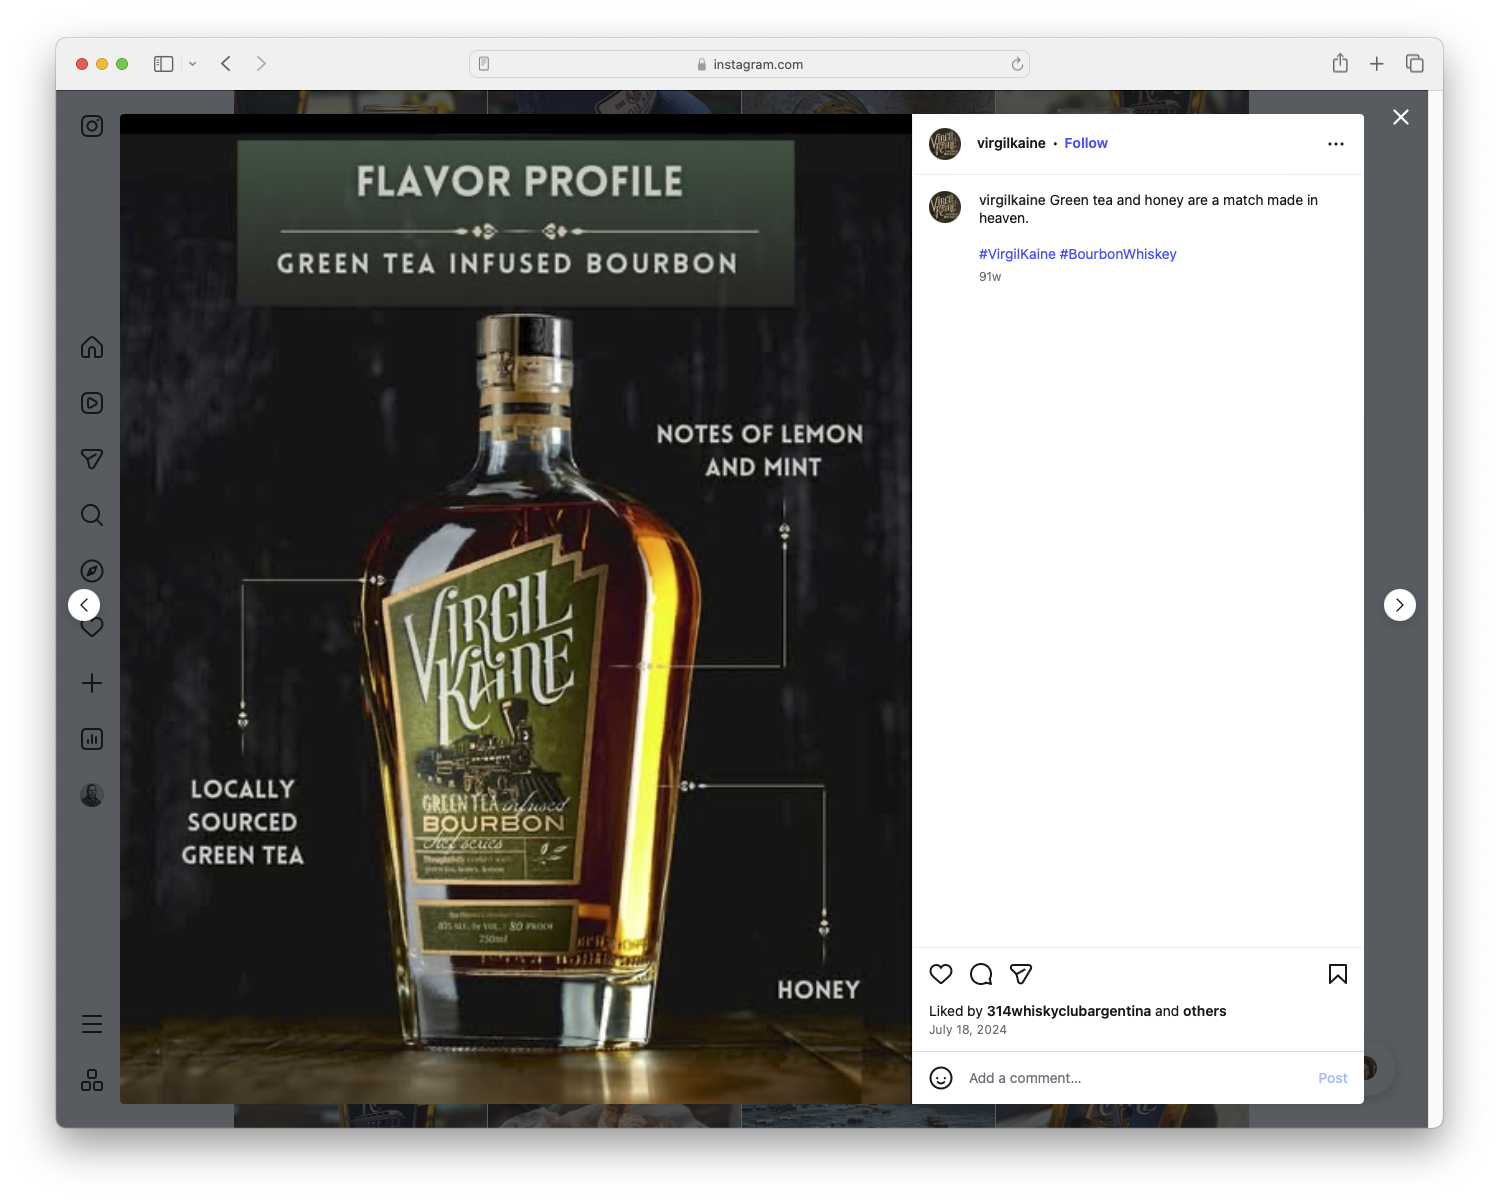Open Explore compass icon

[92, 571]
